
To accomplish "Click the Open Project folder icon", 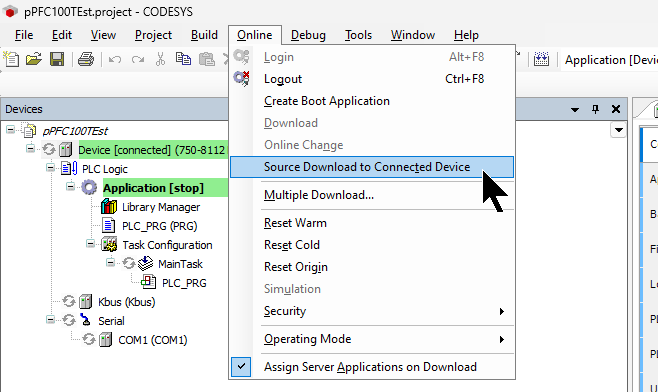I will (34, 59).
